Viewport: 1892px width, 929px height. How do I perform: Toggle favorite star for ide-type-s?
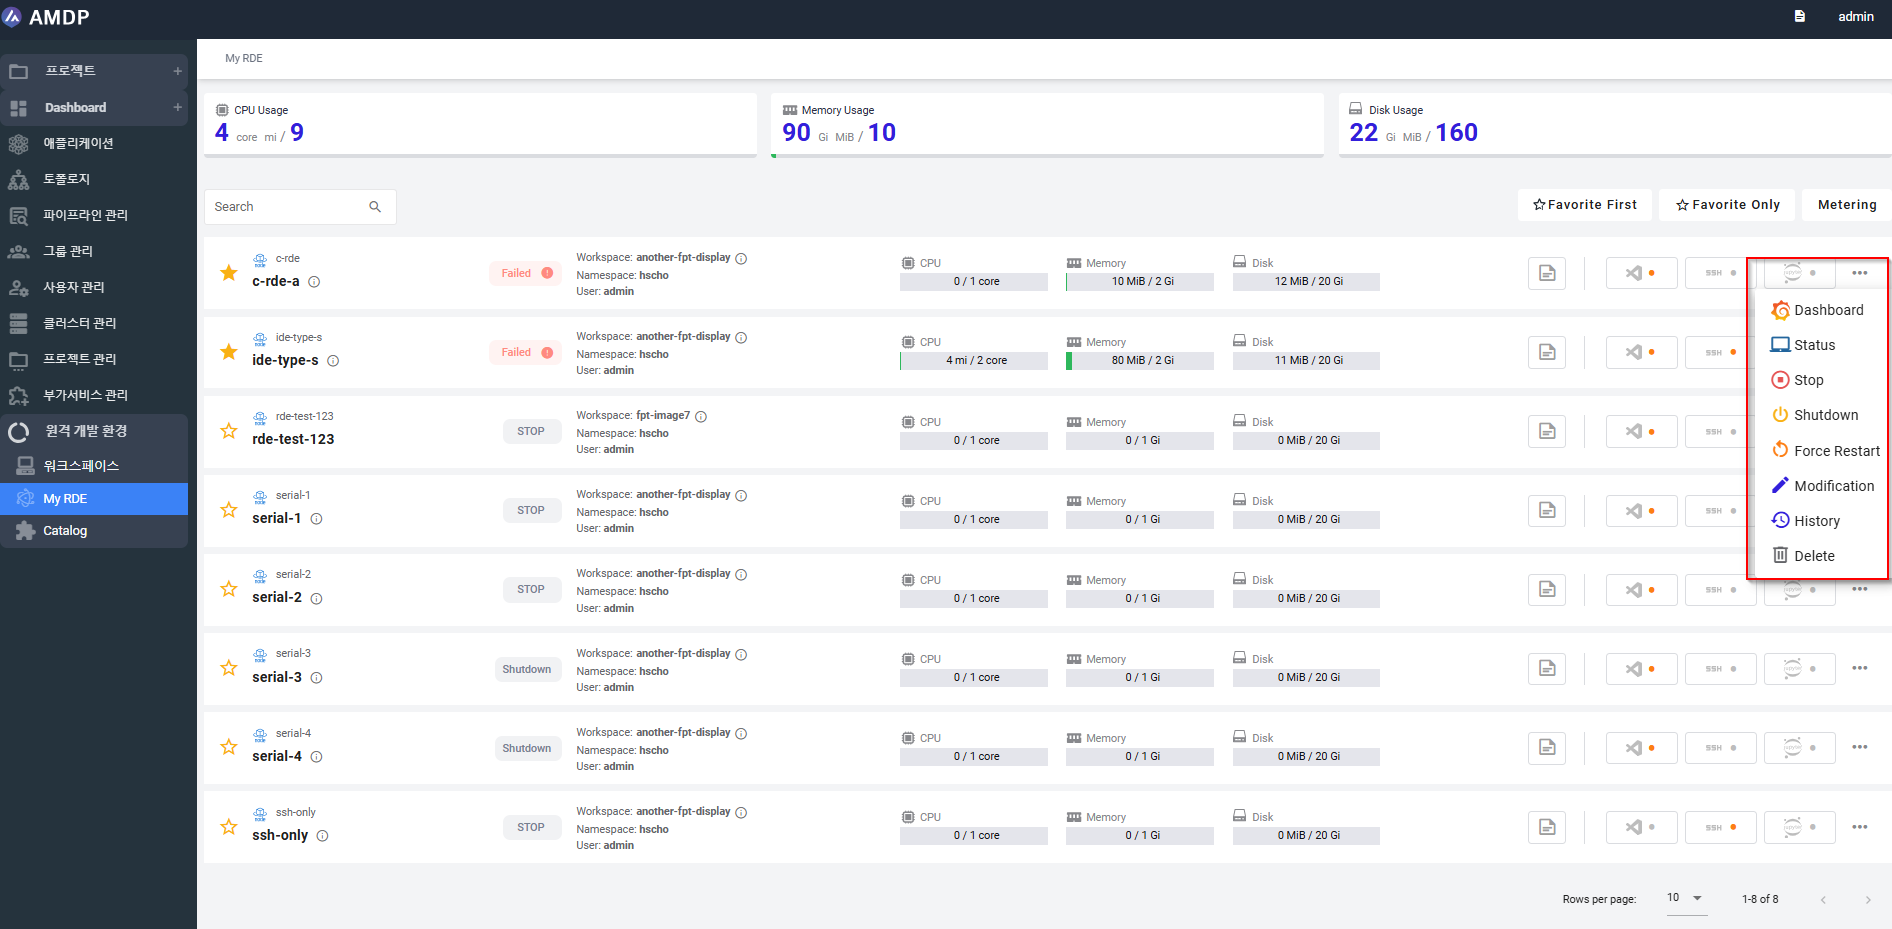click(229, 351)
